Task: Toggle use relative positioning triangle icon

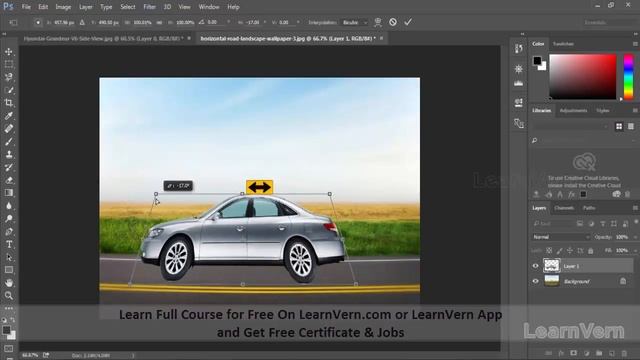Action: [x=82, y=22]
